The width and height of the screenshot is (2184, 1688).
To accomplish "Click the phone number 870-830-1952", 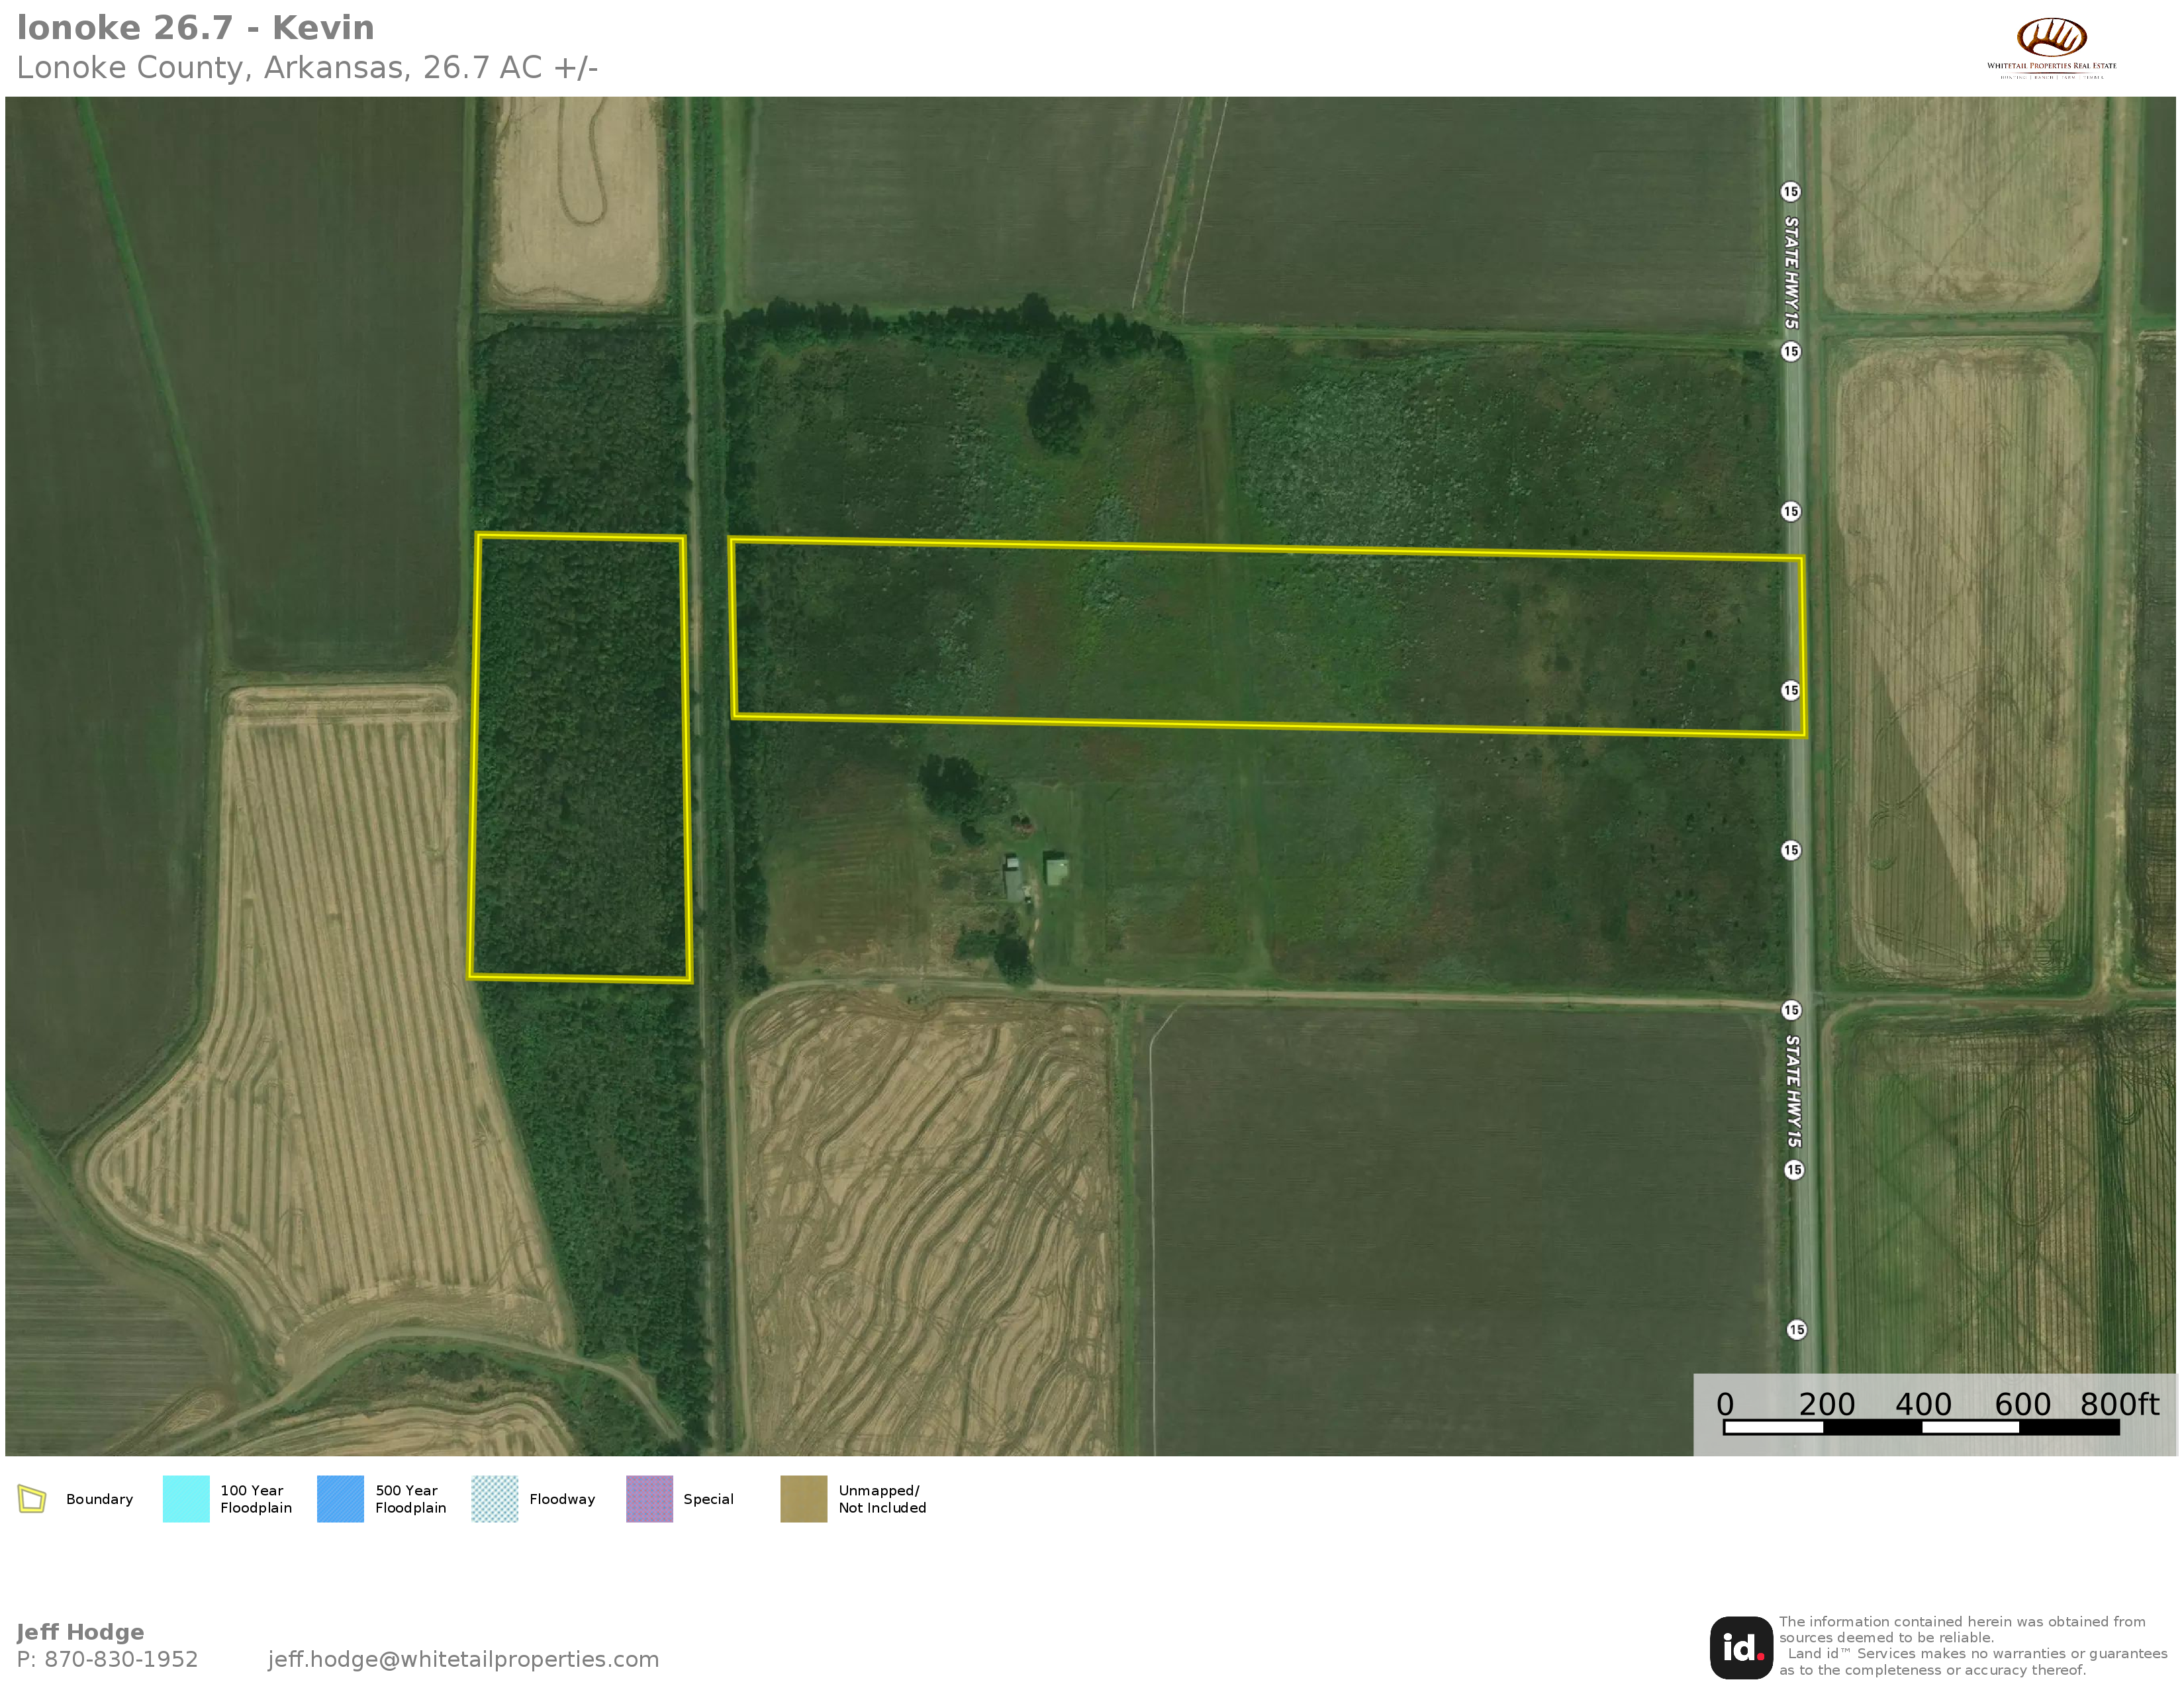I will click(x=120, y=1659).
